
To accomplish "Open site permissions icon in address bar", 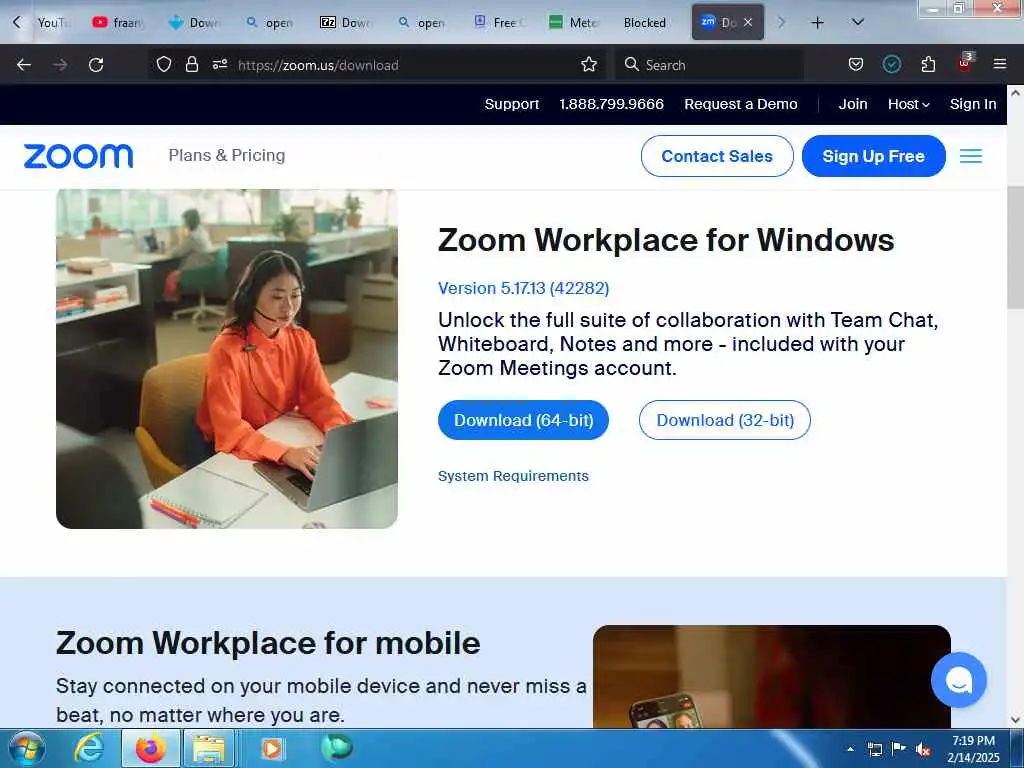I will (x=219, y=65).
